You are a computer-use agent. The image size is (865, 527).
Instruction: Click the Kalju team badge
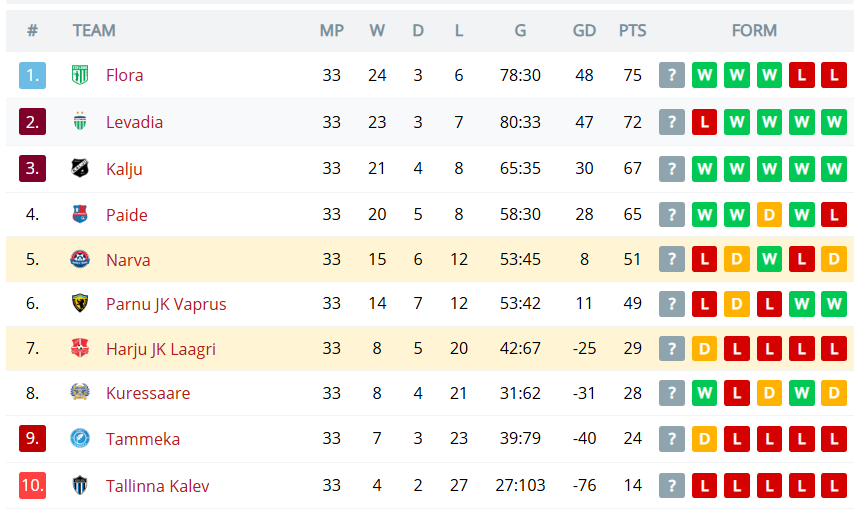(80, 168)
